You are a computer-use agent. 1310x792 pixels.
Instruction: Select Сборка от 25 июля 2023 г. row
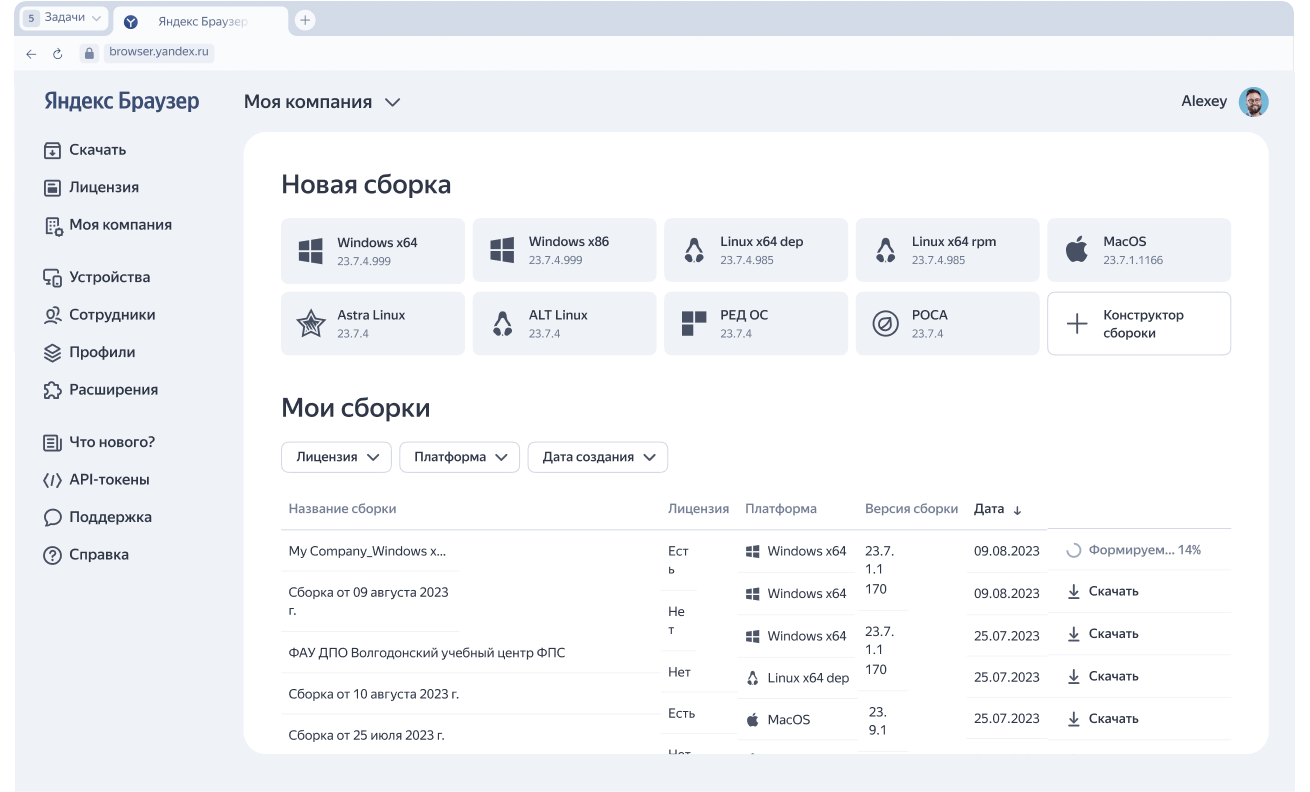(x=366, y=735)
